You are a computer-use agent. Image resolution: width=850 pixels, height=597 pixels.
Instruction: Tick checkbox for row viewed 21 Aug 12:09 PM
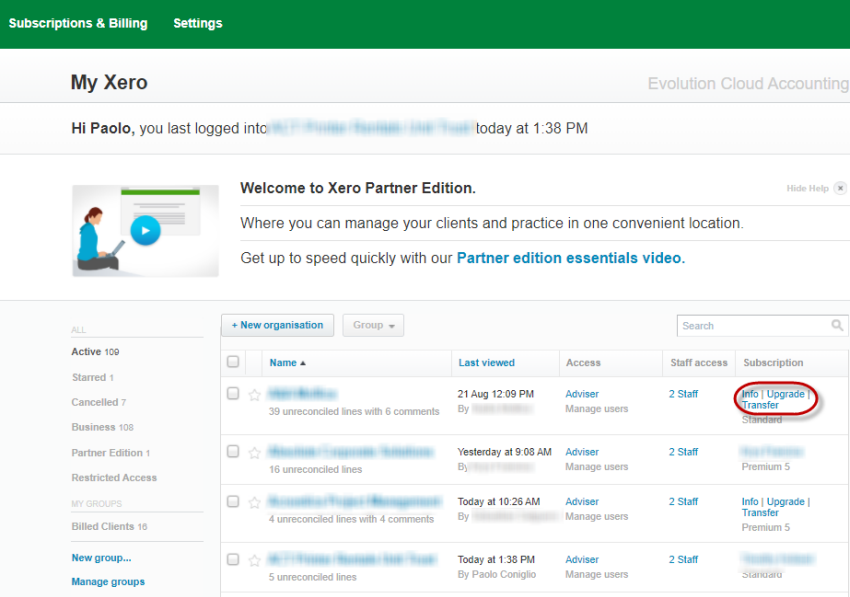[x=233, y=393]
